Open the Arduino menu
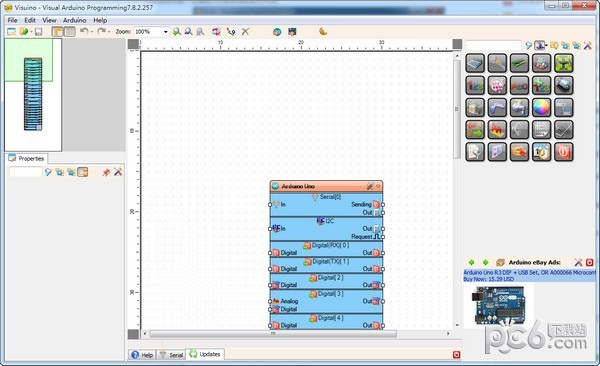This screenshot has width=600, height=366. [75, 20]
